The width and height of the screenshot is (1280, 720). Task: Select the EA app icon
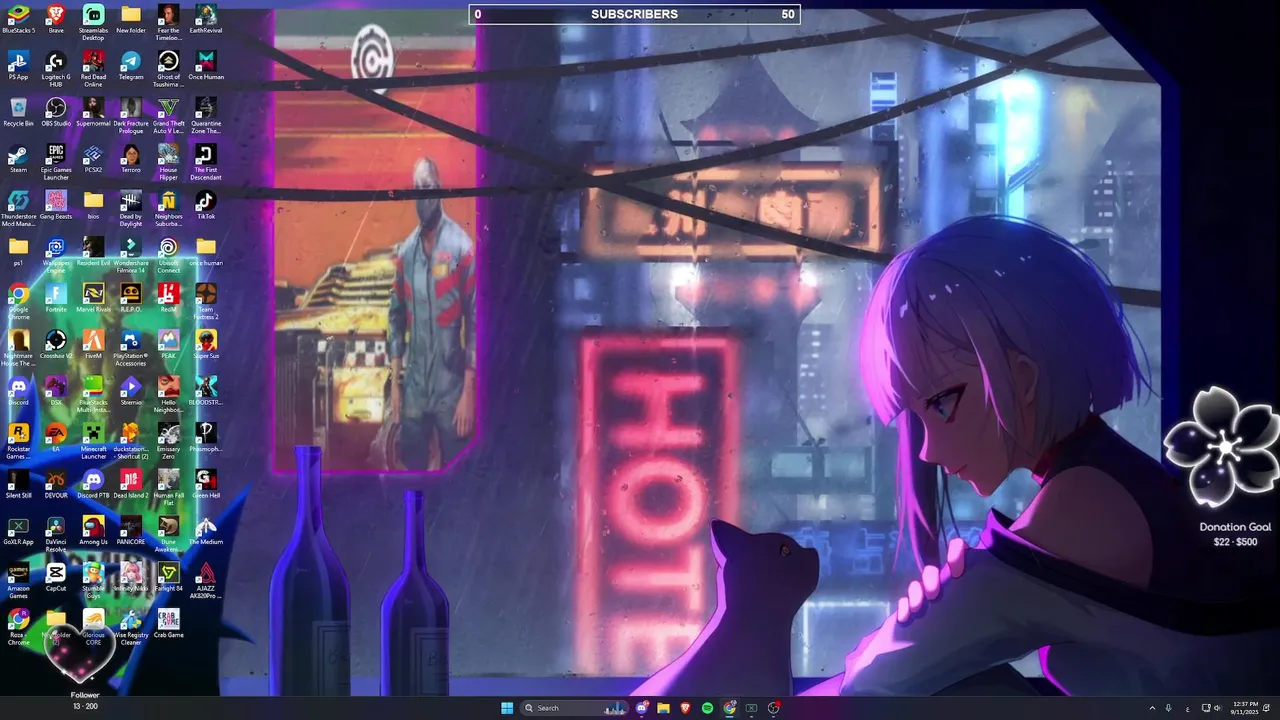coord(56,433)
